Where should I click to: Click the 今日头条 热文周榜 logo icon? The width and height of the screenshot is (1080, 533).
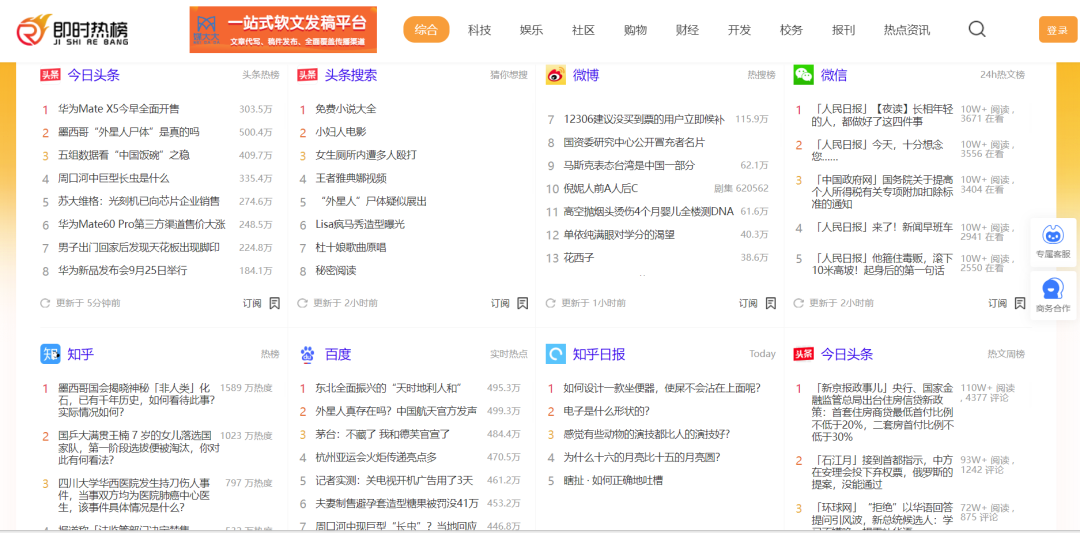803,354
